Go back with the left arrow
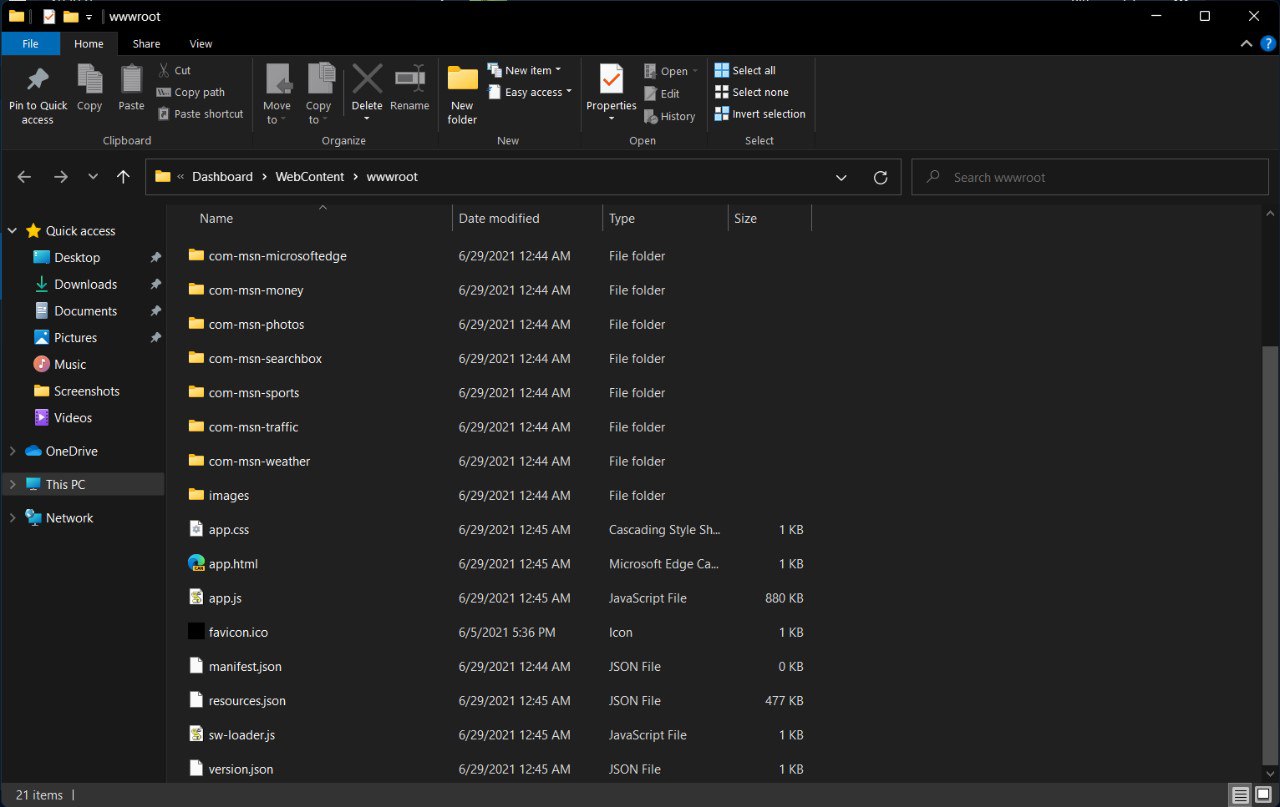Viewport: 1280px width, 807px height. click(25, 177)
